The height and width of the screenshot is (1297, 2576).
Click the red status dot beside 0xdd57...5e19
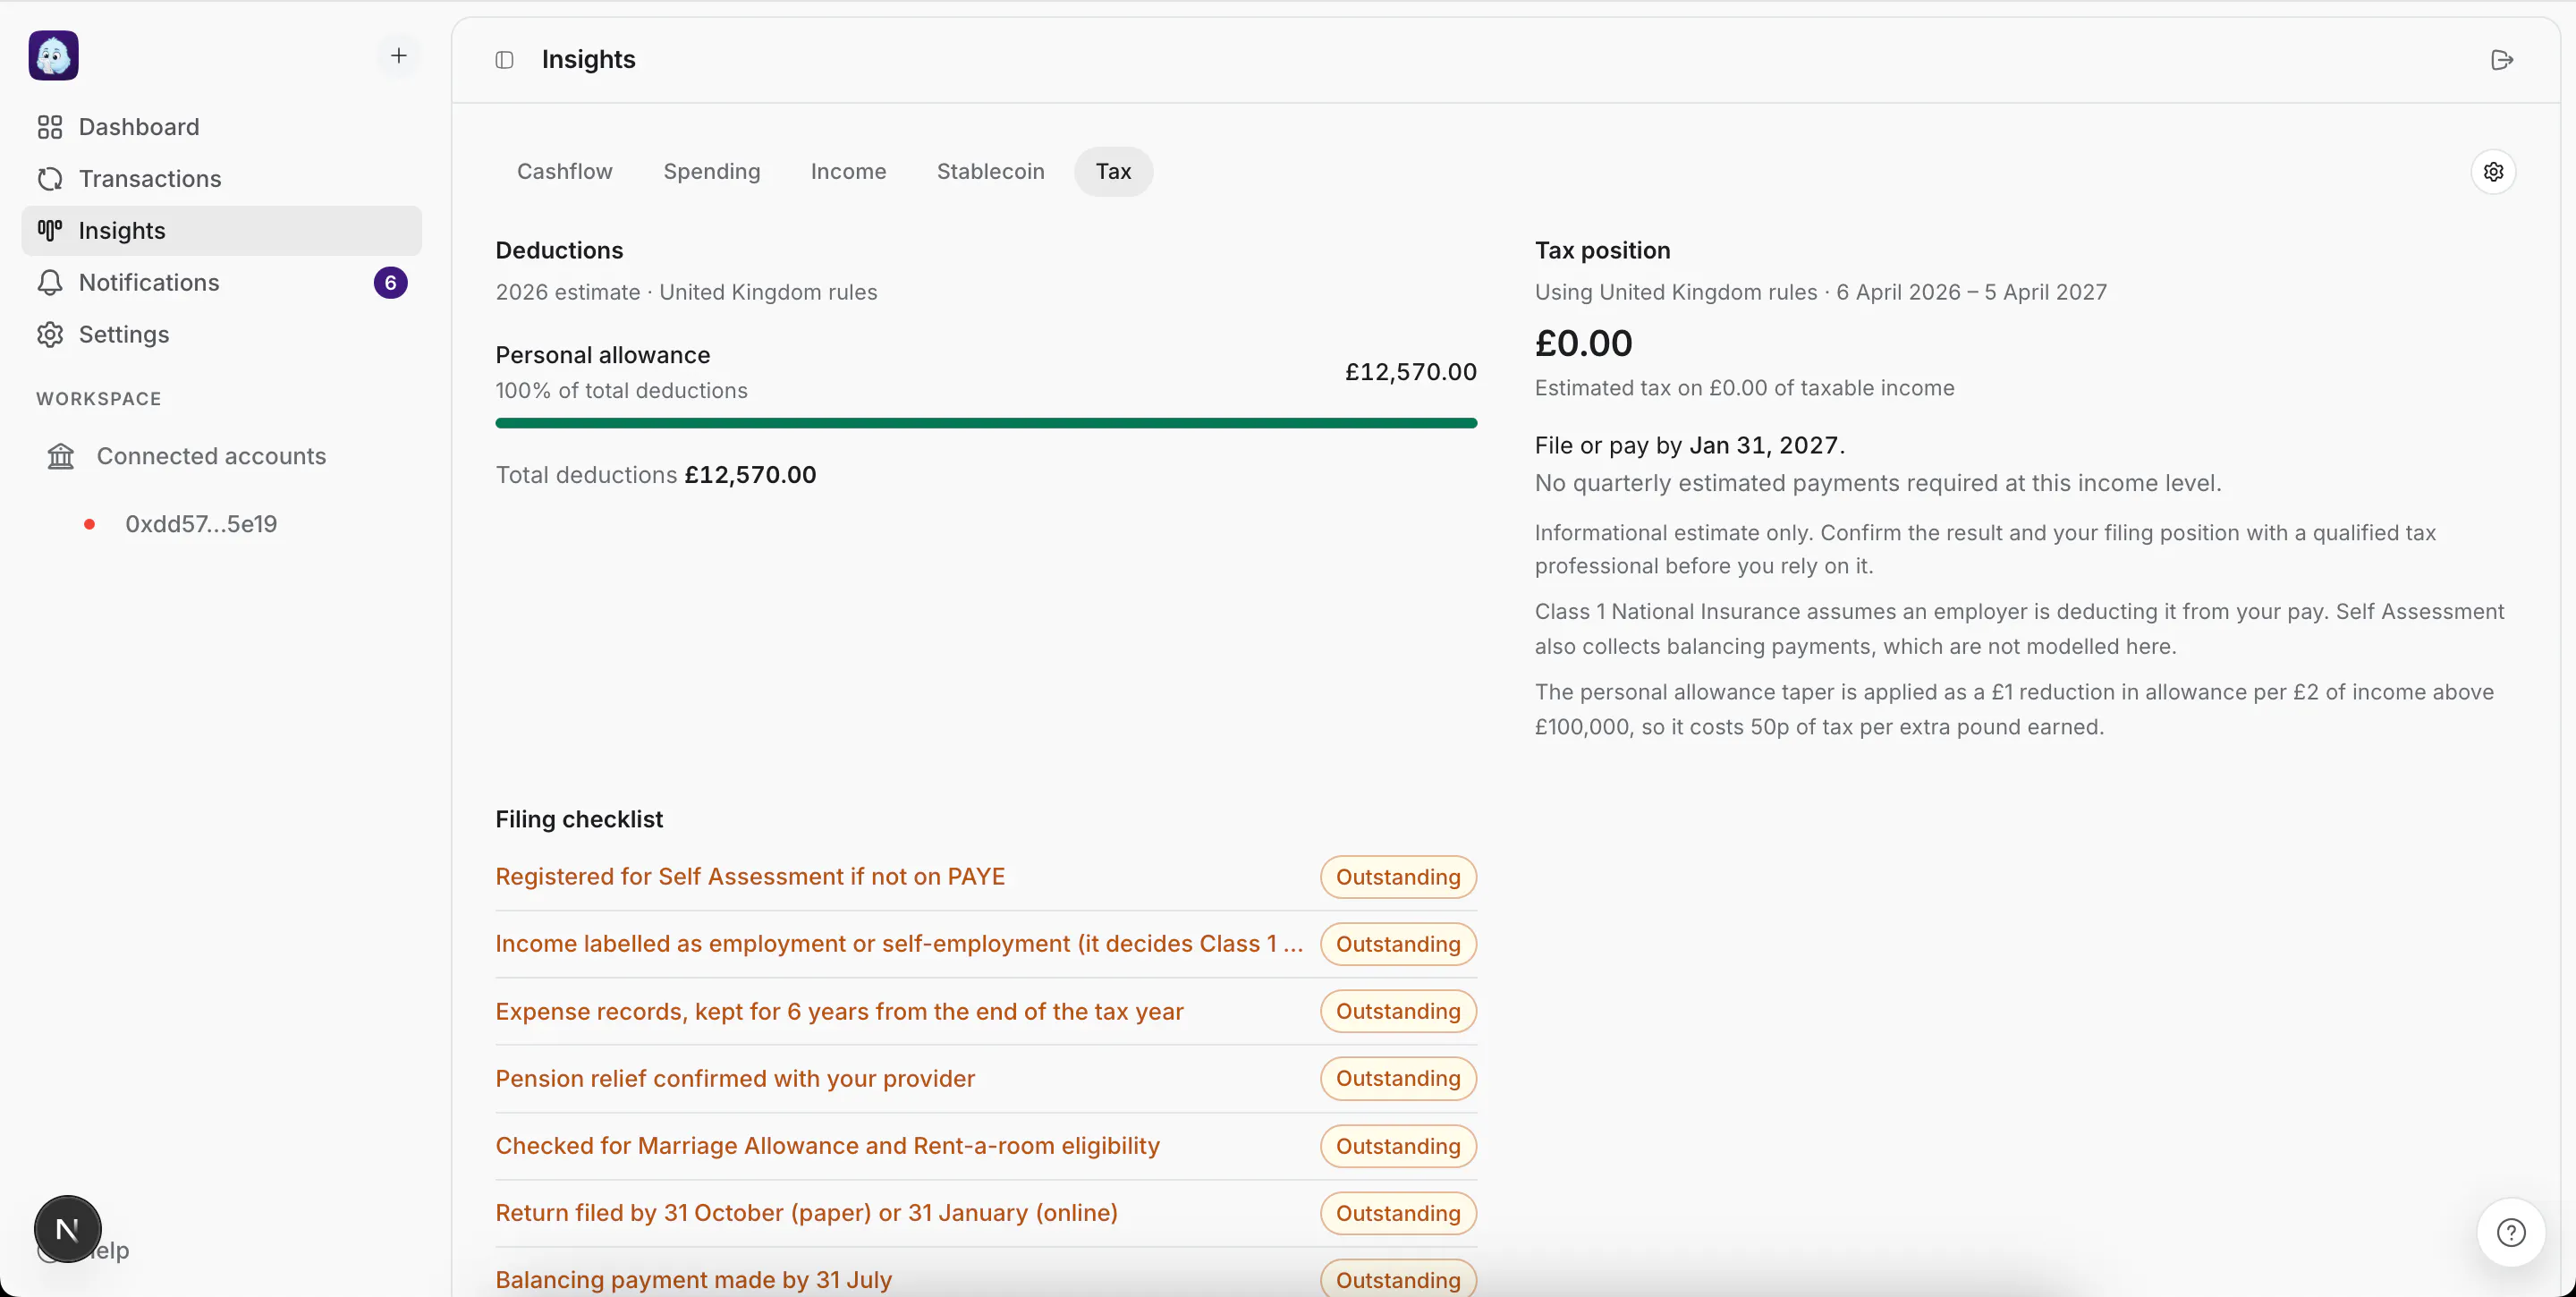point(90,524)
